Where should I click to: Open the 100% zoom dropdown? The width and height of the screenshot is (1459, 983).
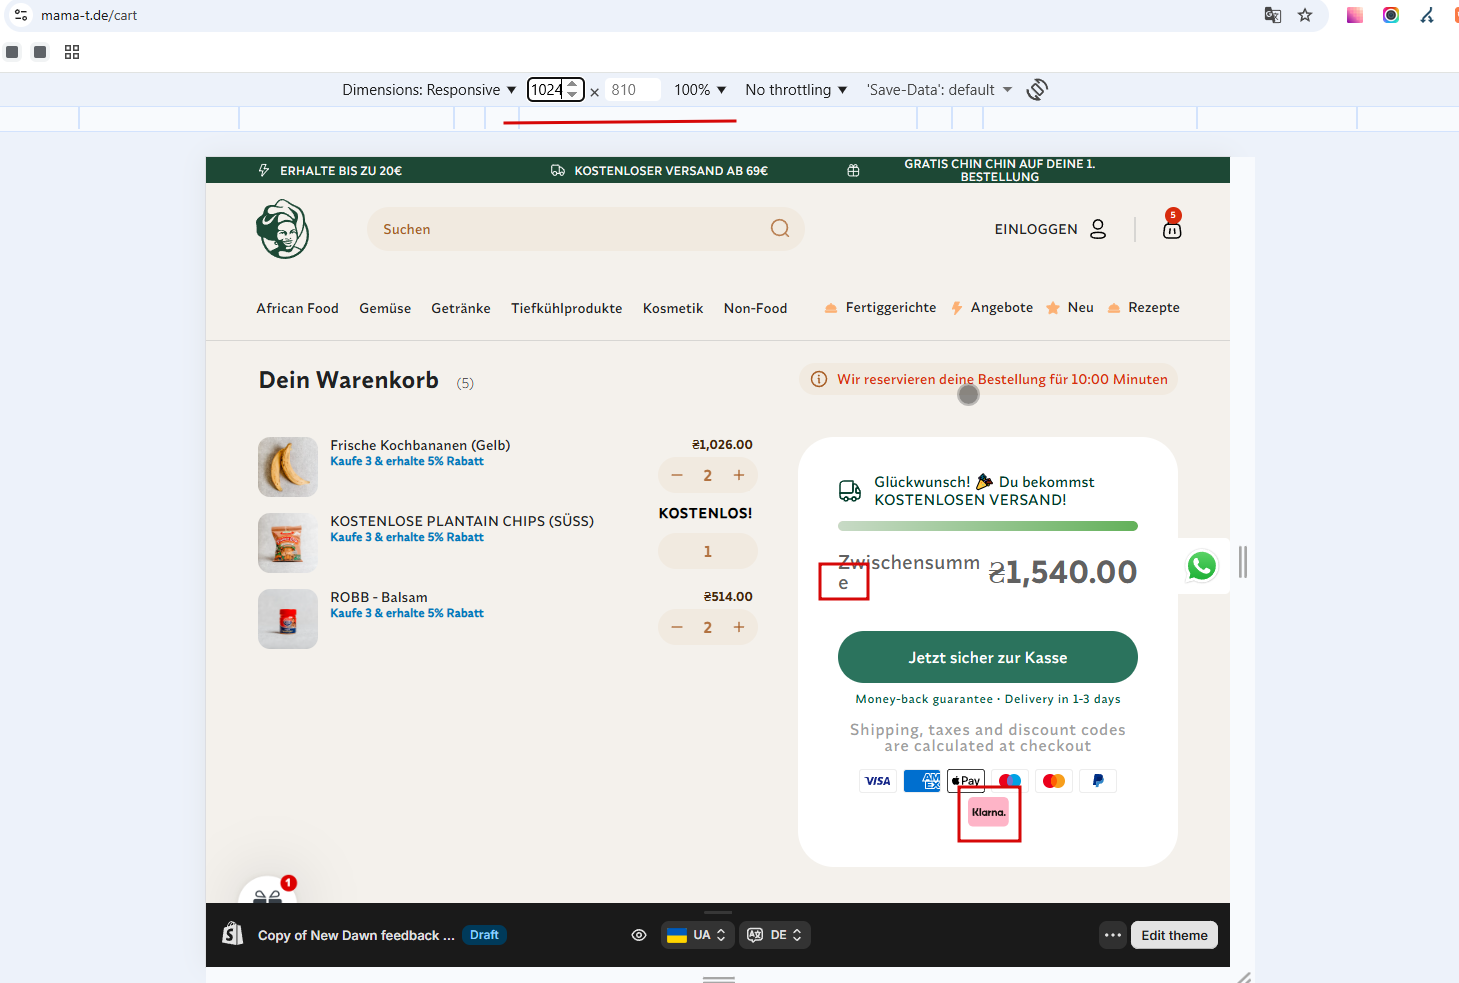(x=700, y=90)
